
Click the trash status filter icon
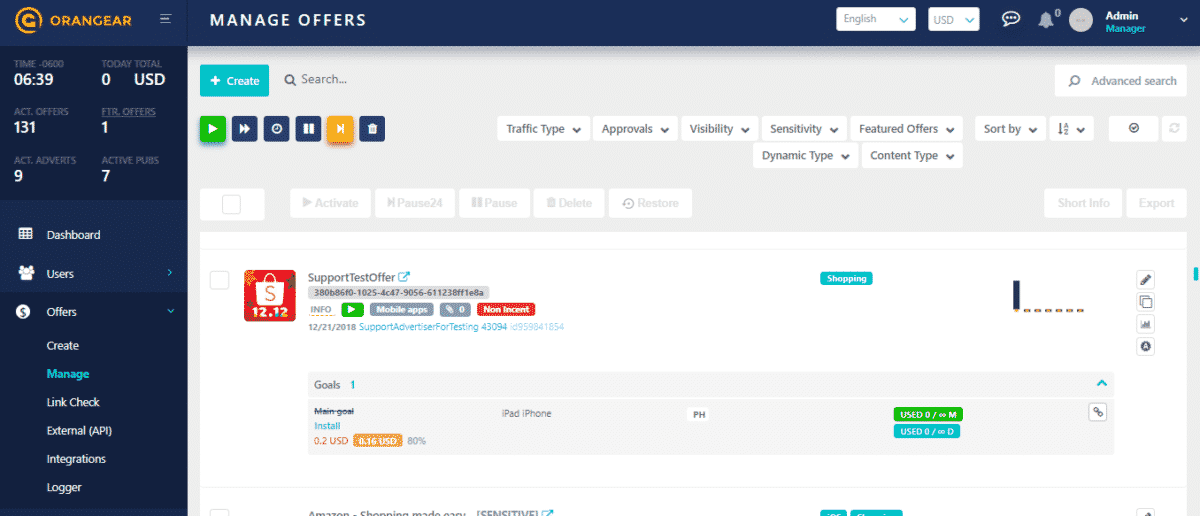click(x=372, y=129)
